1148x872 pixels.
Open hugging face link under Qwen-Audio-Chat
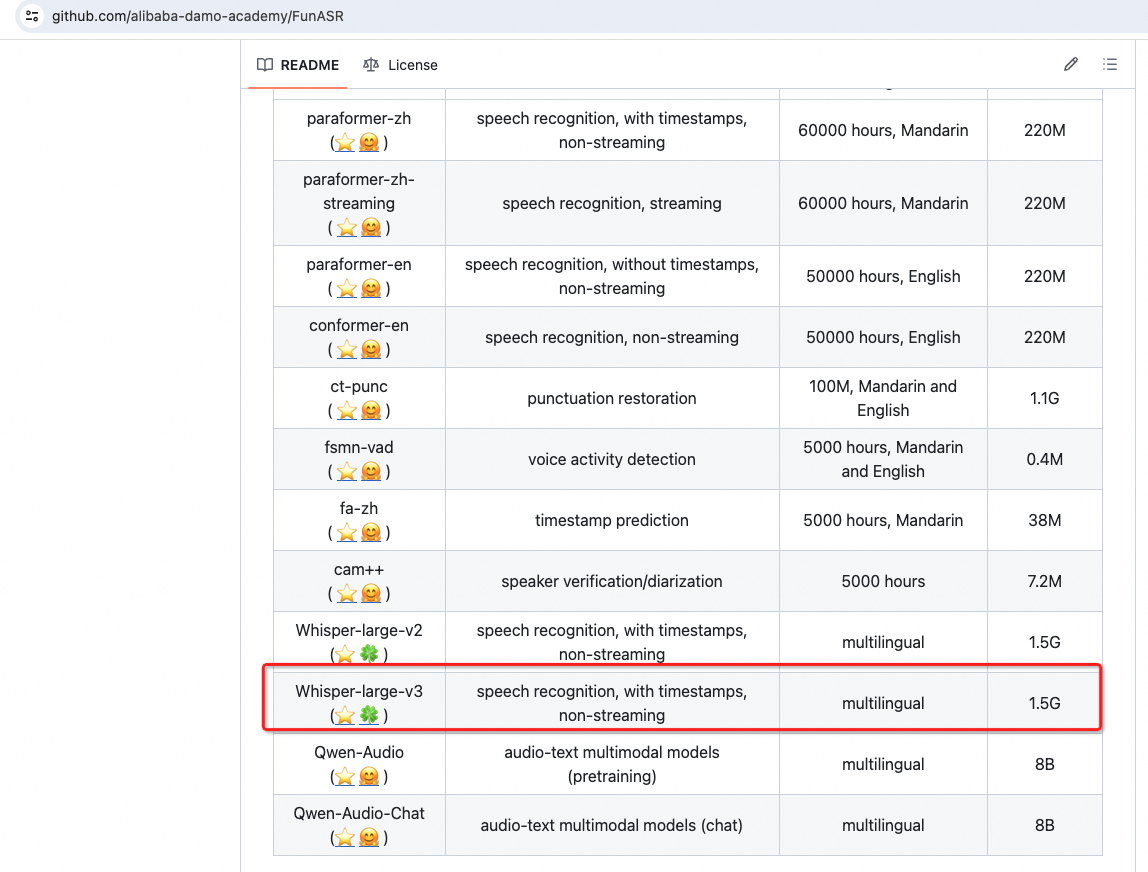[370, 837]
